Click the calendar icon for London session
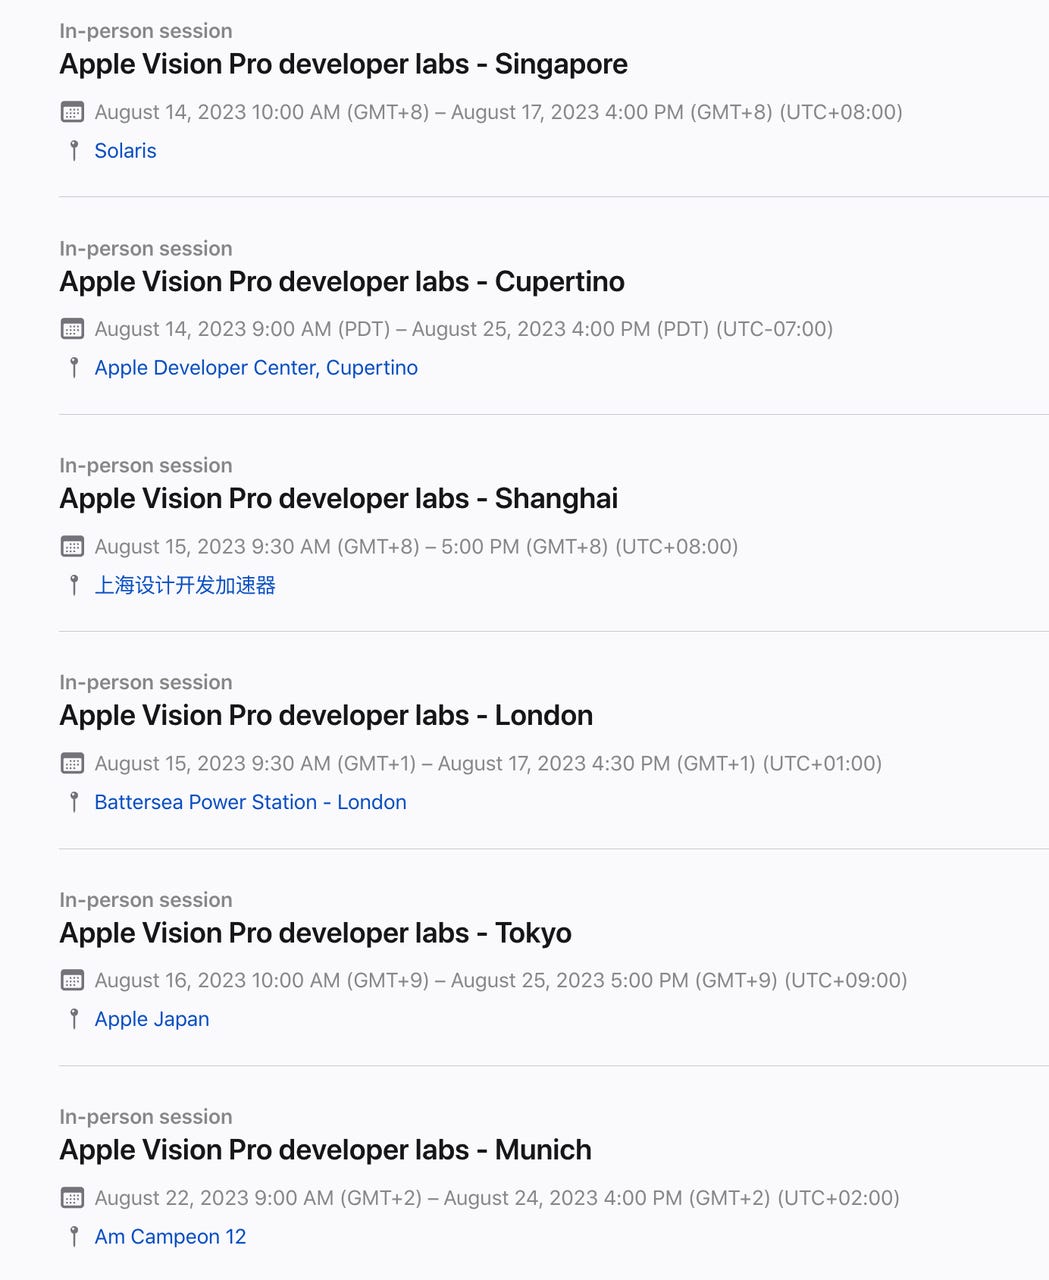 pos(72,764)
